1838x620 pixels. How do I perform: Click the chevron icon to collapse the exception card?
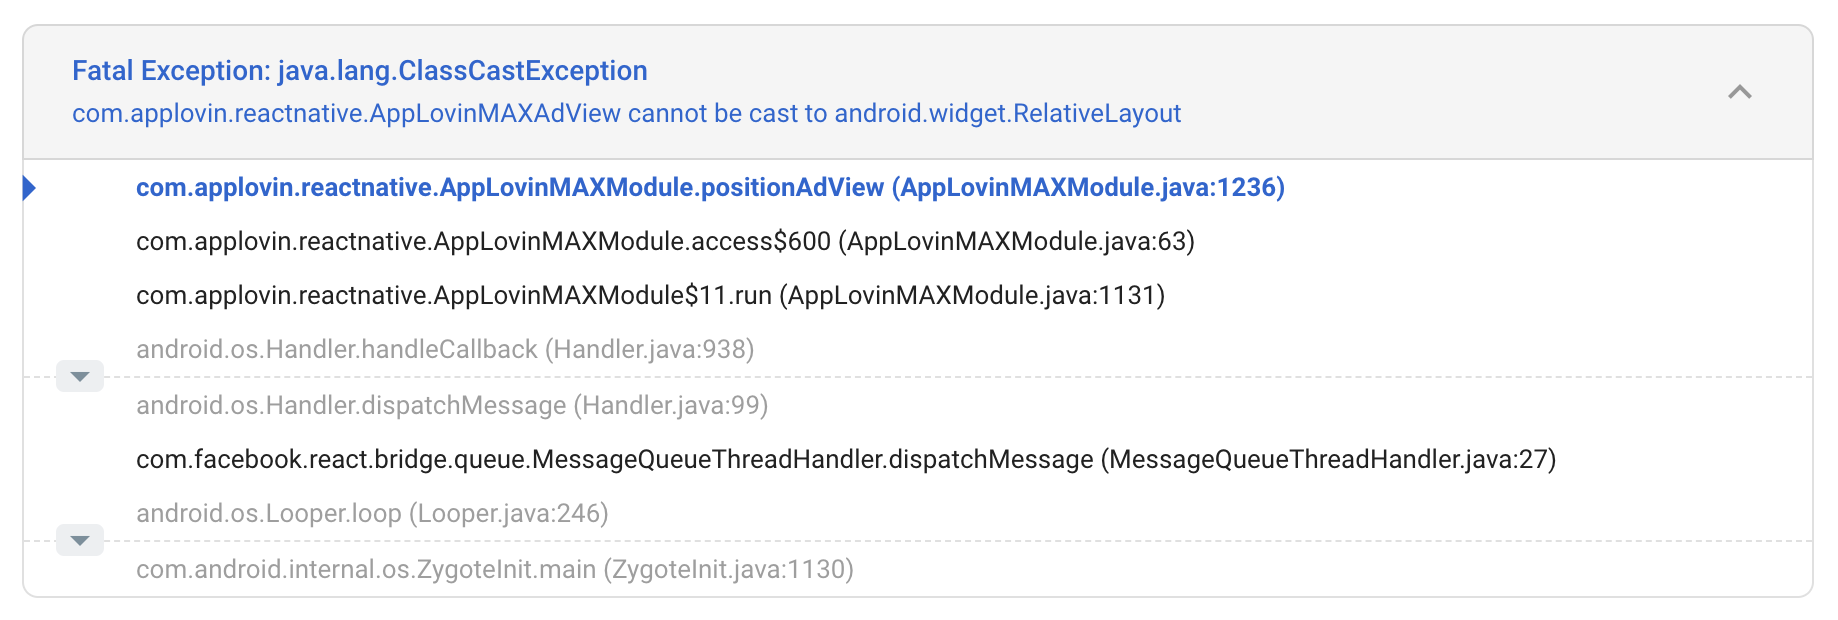click(x=1741, y=92)
